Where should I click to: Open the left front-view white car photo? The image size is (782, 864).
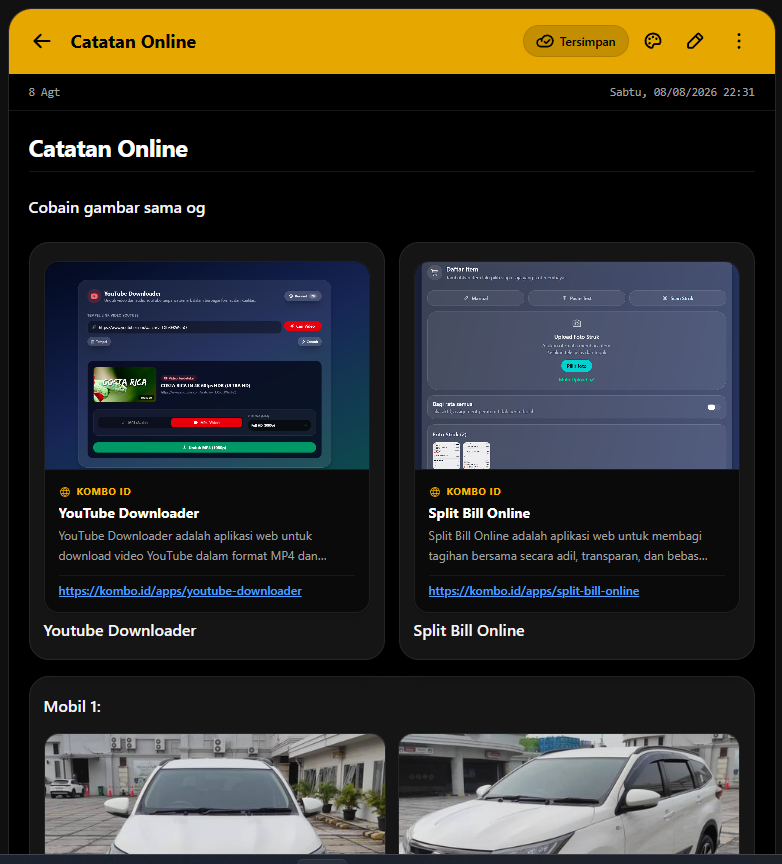pos(215,793)
